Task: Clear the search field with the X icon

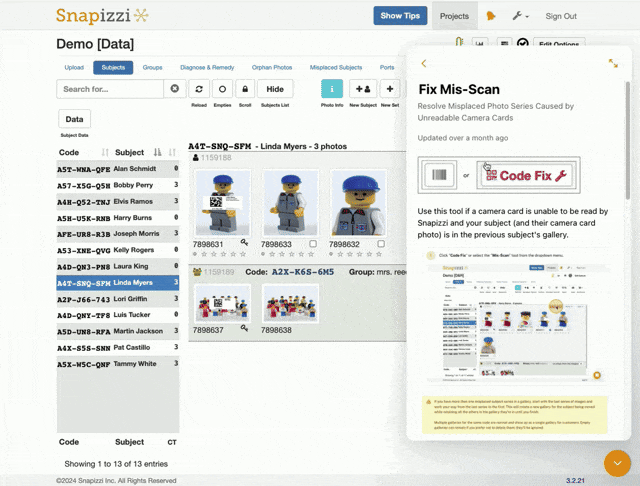Action: [x=175, y=89]
